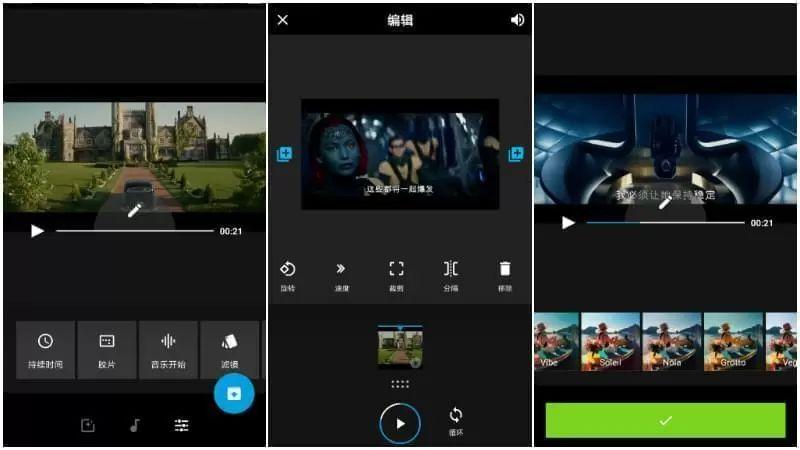
Task: Add clip before using left plus icon
Action: [x=284, y=154]
